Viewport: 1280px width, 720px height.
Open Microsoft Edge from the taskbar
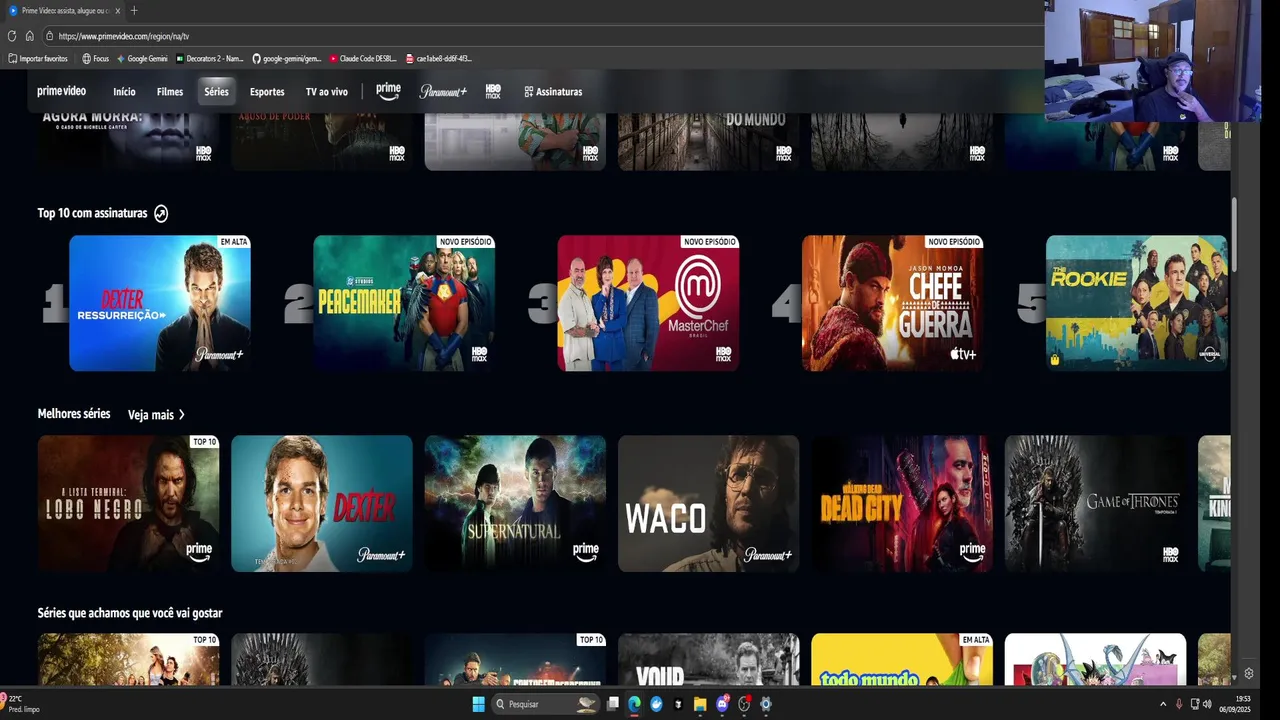click(x=634, y=704)
